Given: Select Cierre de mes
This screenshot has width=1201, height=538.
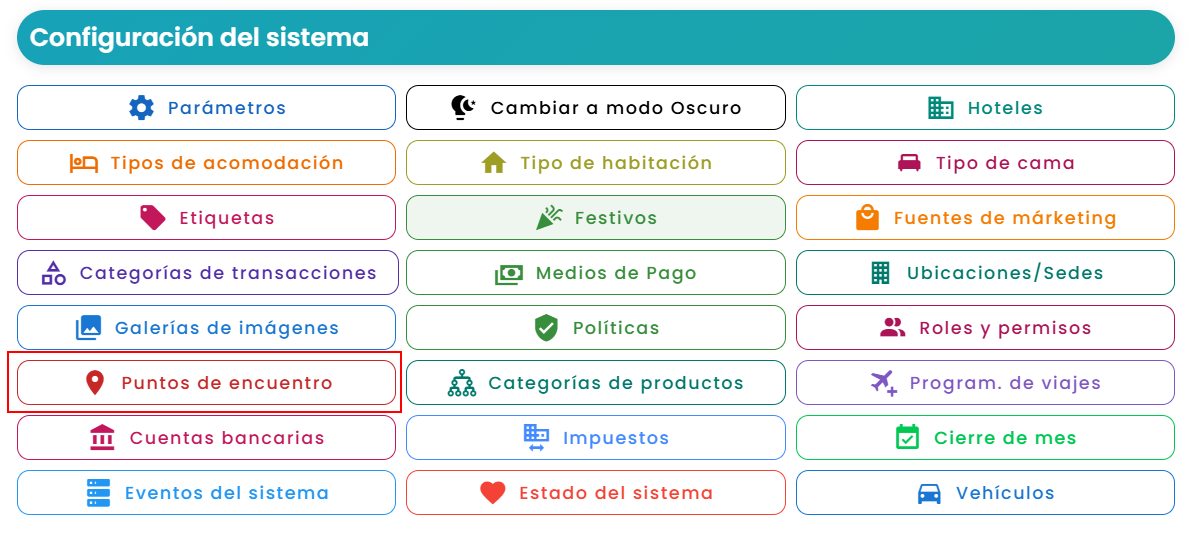Looking at the screenshot, I should click(985, 438).
